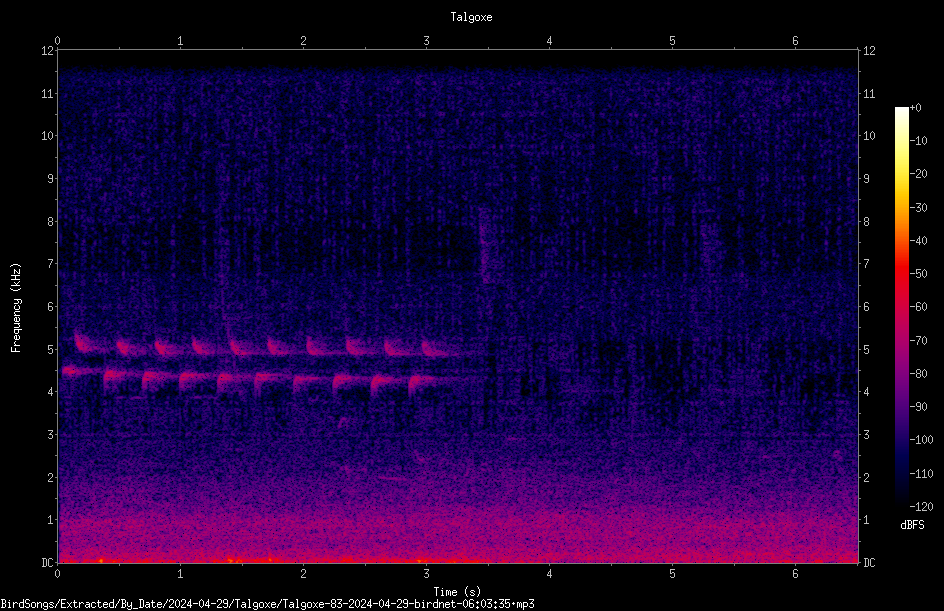Click the 8 kHz label on right axis

[x=866, y=222]
